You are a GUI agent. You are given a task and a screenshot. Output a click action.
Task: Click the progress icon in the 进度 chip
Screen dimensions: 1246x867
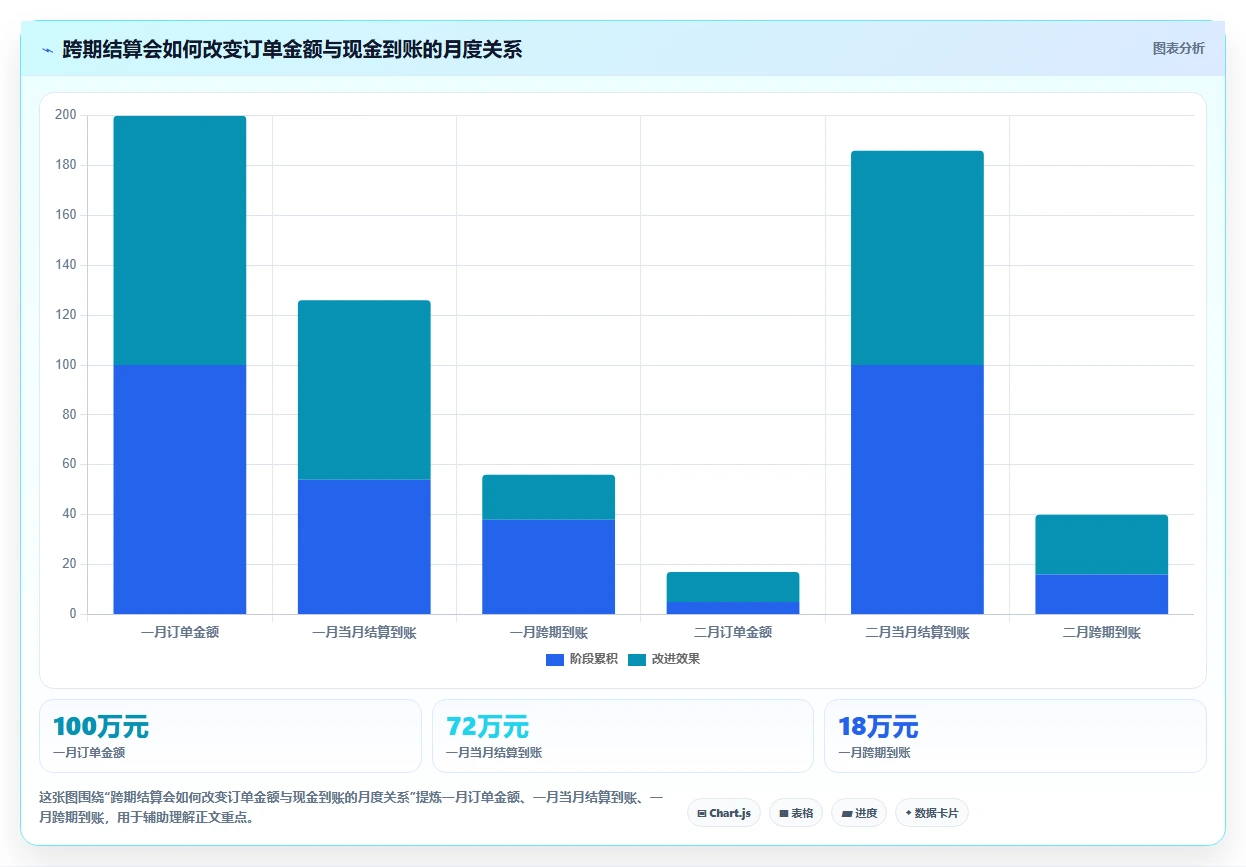(x=846, y=813)
